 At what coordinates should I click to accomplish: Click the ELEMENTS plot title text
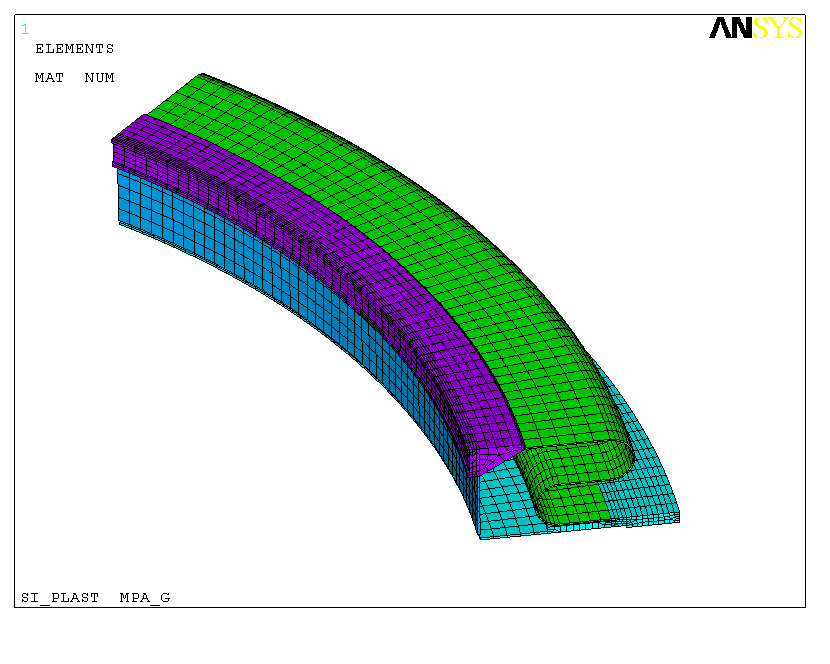click(x=75, y=49)
